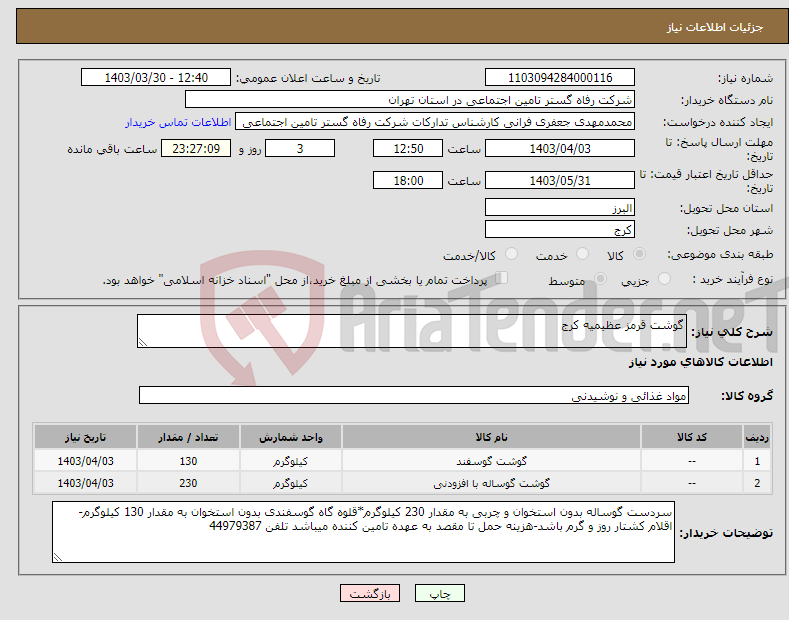789x620 pixels.
Task: Click the date cell 1403/04/03 in row 2
Action: click(x=86, y=483)
